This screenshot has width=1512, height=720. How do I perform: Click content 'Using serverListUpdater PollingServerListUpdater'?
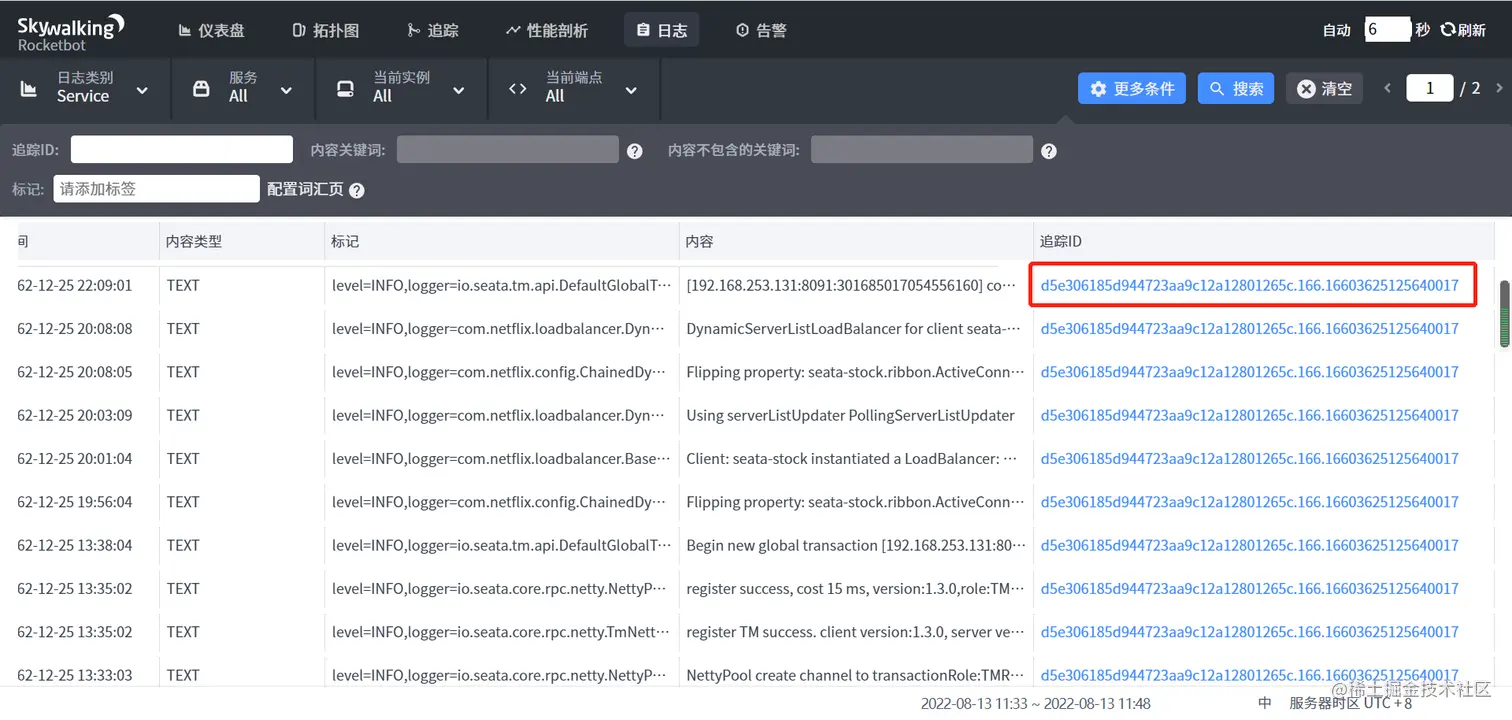850,415
